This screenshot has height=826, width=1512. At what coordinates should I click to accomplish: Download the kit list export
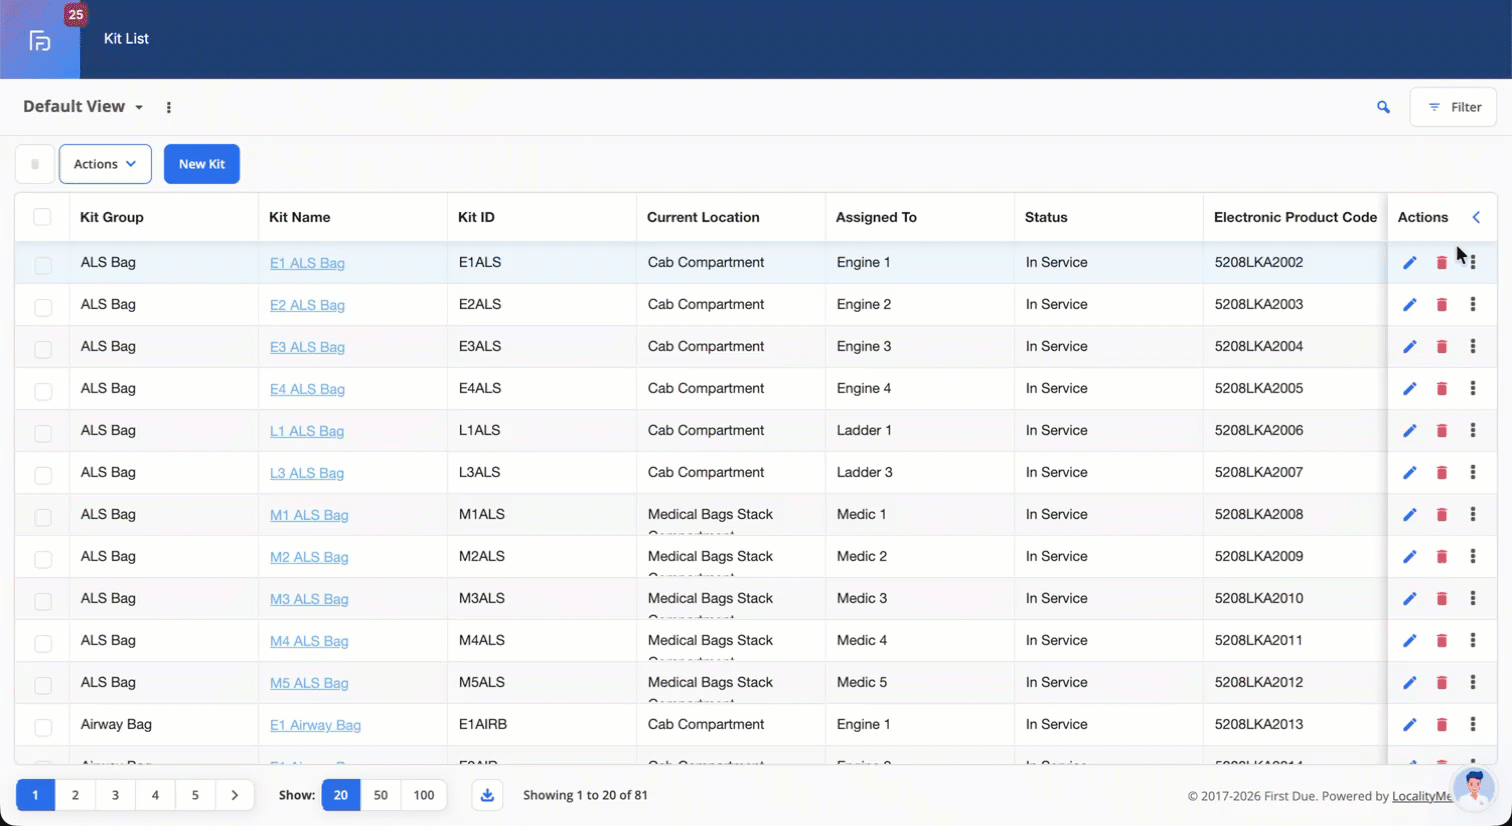(x=487, y=795)
